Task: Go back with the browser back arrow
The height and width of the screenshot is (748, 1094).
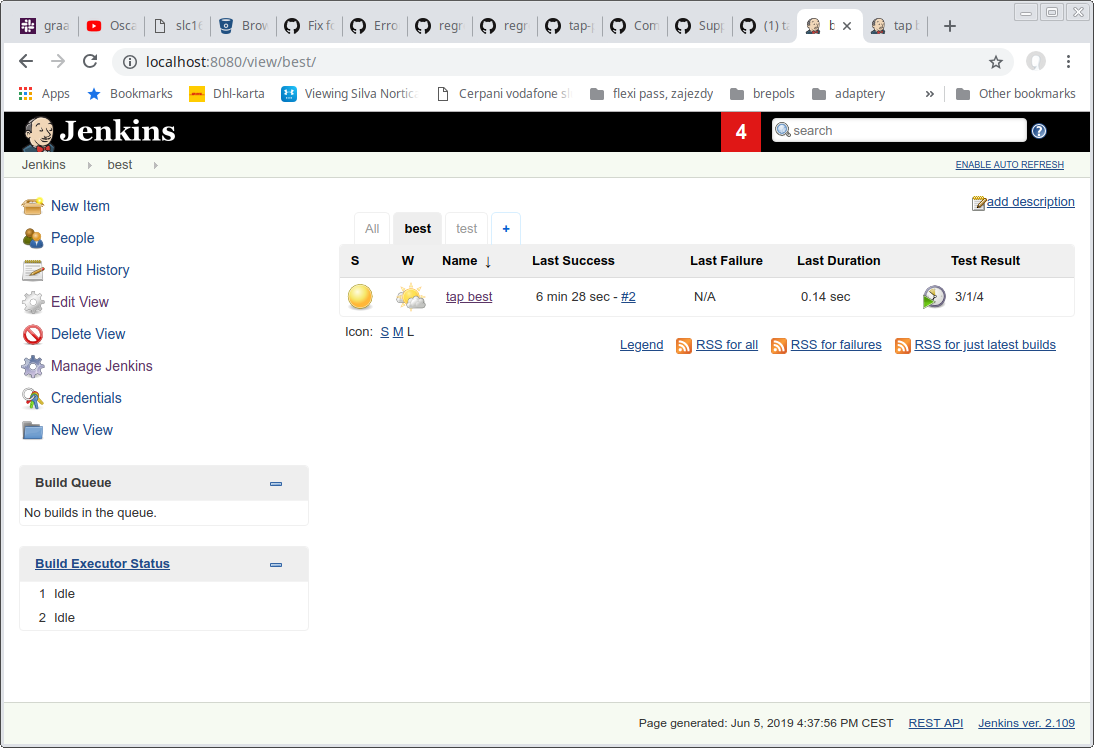Action: click(x=26, y=61)
